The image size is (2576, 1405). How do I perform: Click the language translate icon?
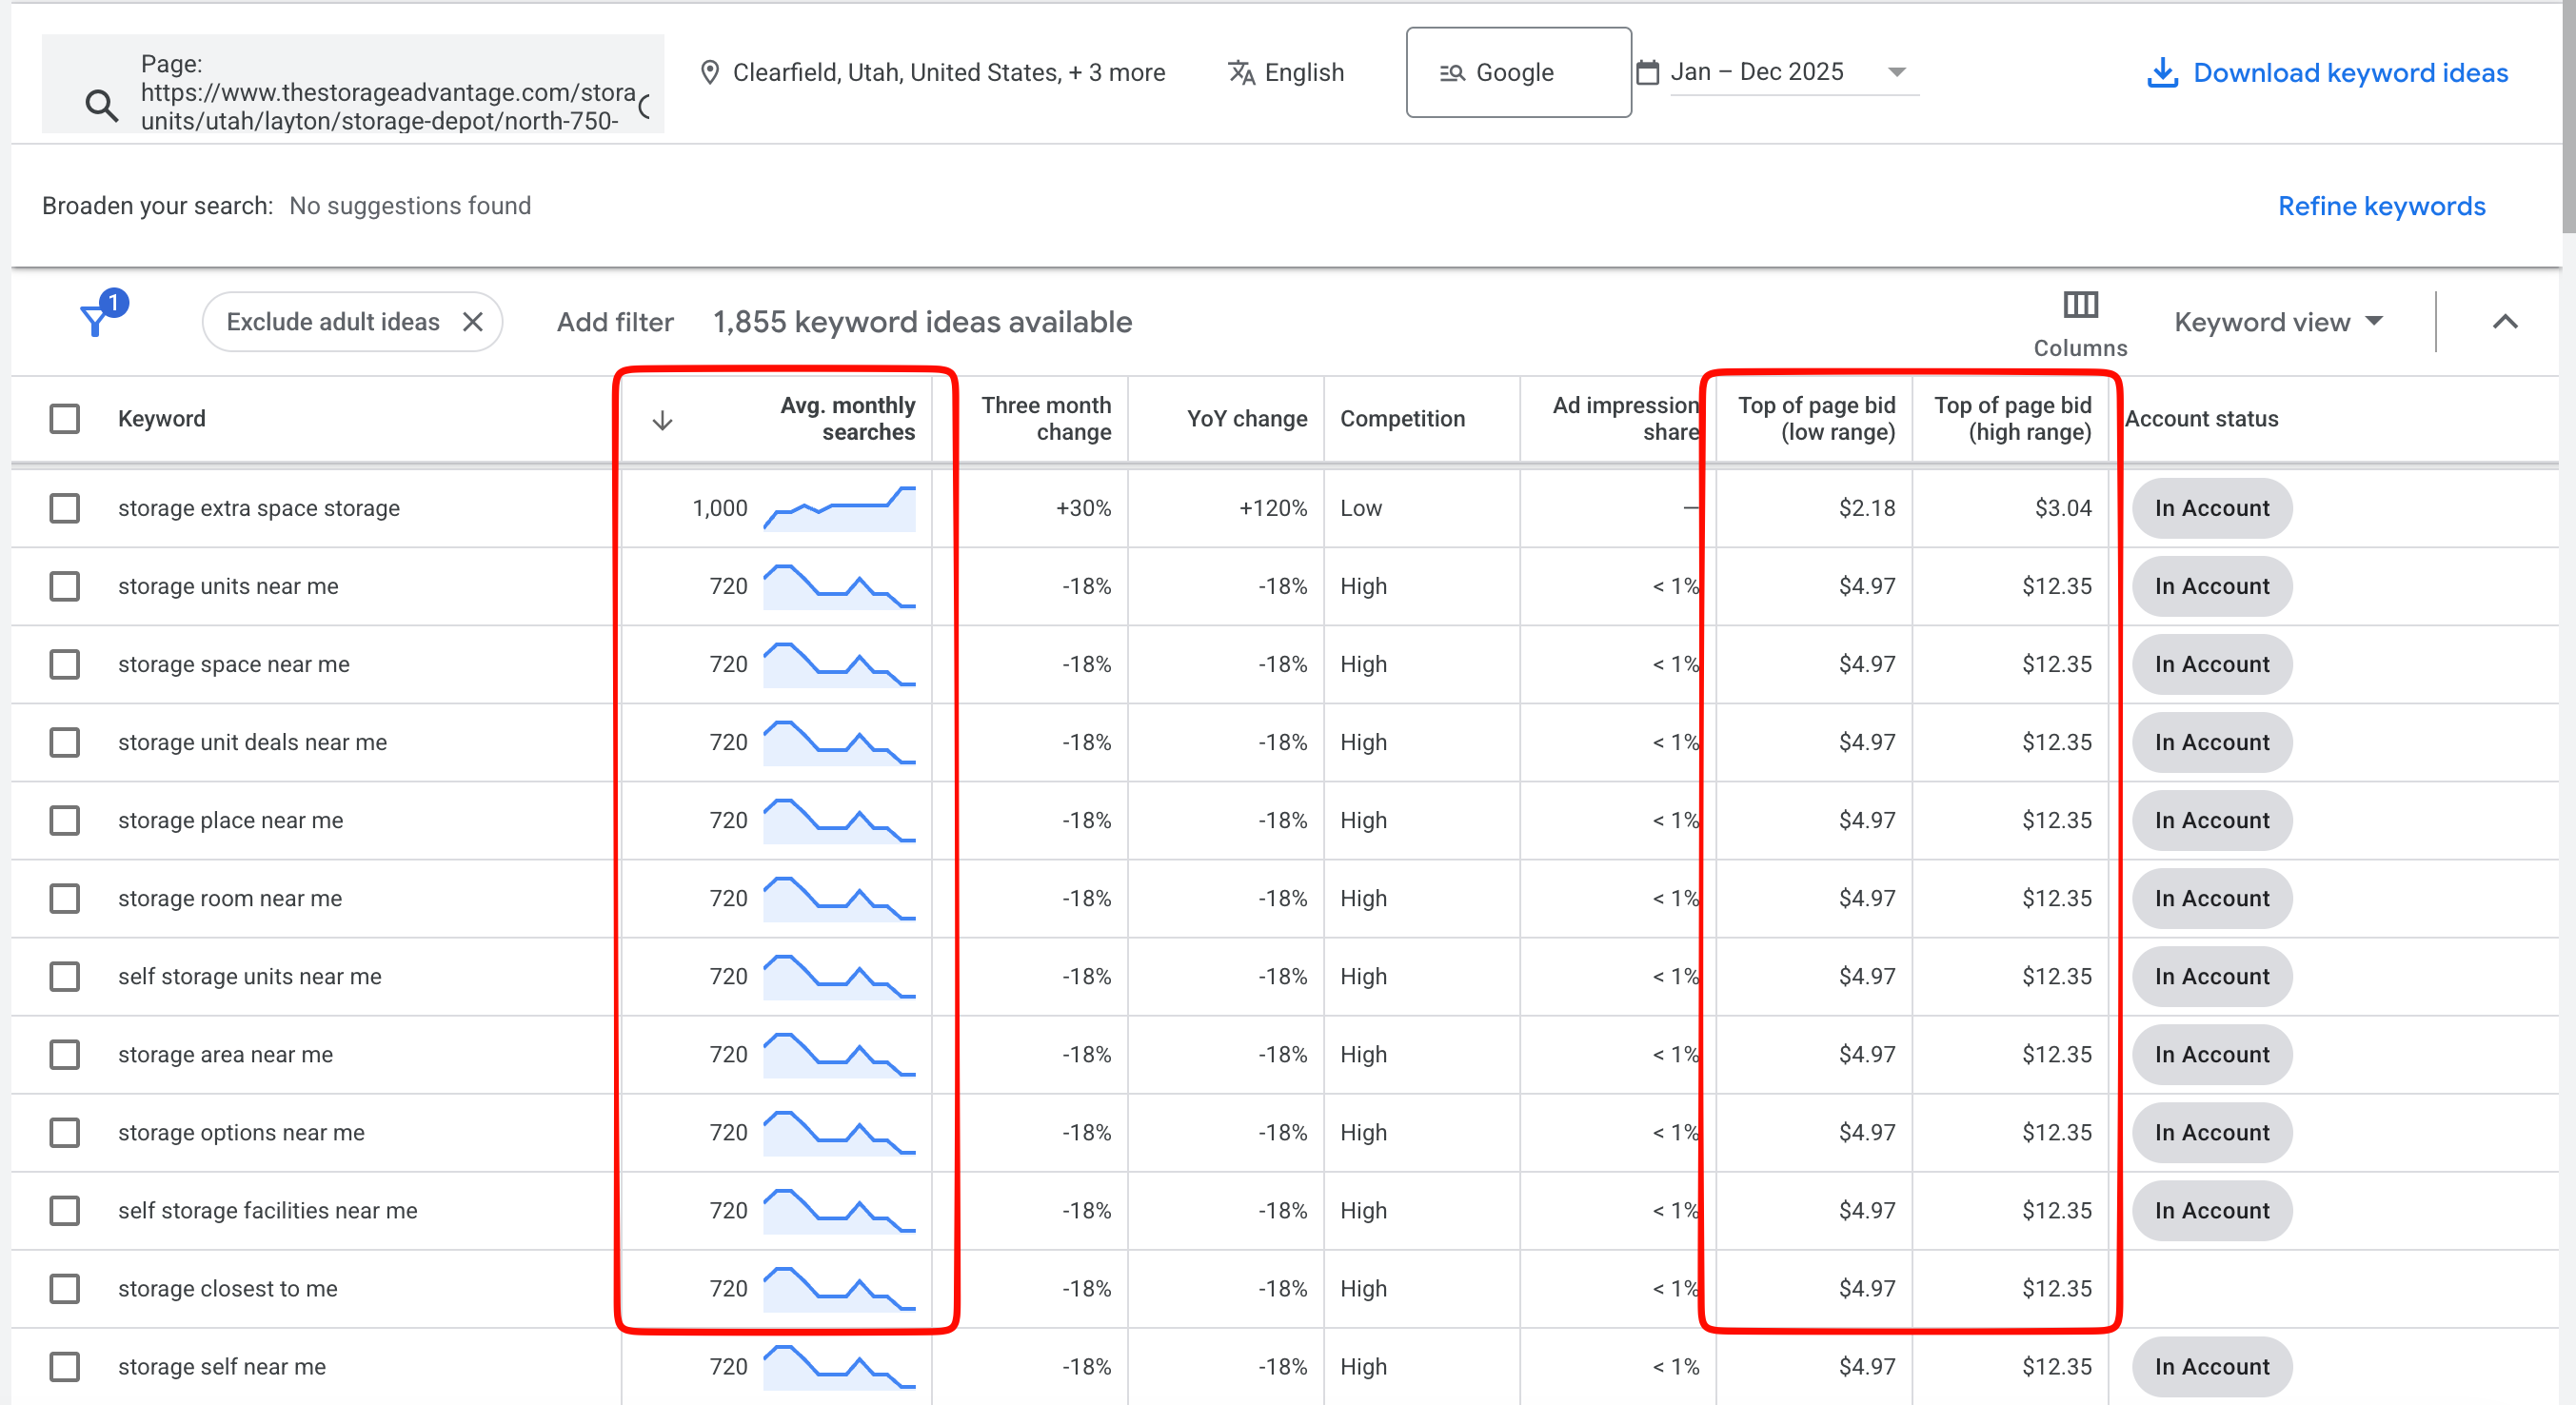[1241, 72]
